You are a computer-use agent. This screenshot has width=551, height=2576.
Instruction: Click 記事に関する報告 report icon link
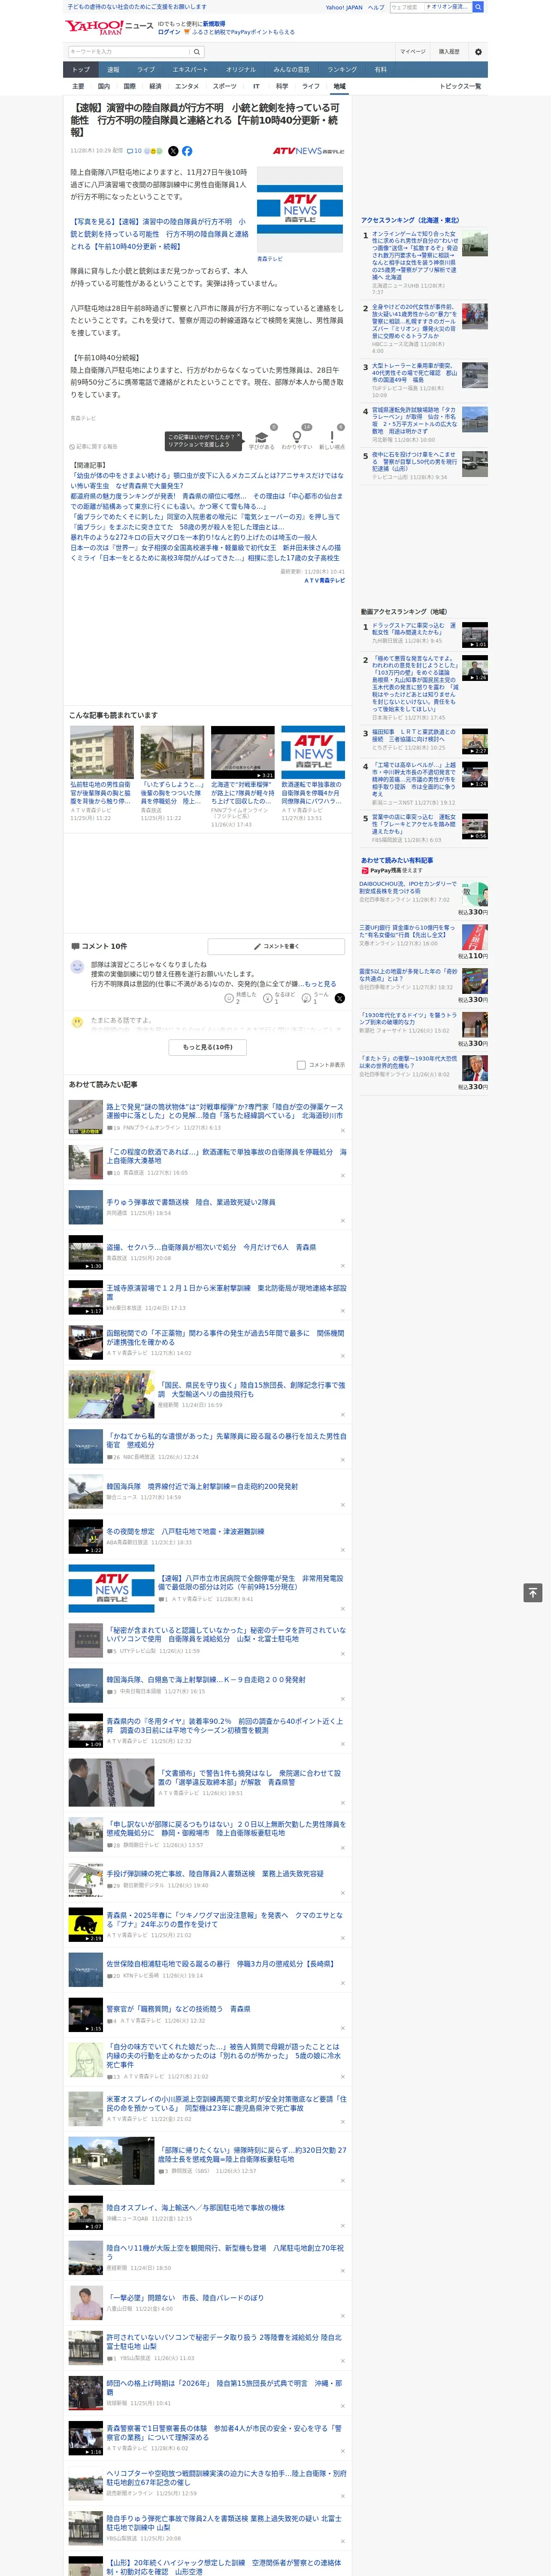tap(93, 447)
